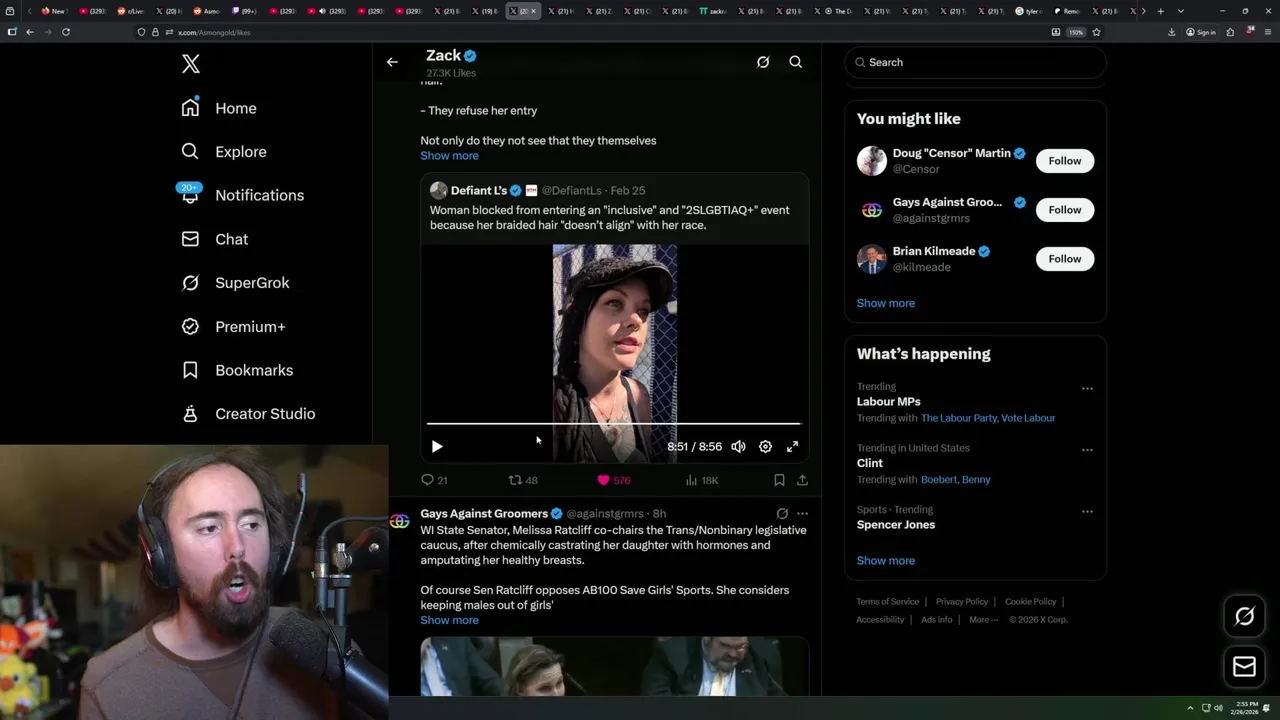Follow Gays Against Groomers suggestion
The height and width of the screenshot is (720, 1280).
click(1065, 210)
